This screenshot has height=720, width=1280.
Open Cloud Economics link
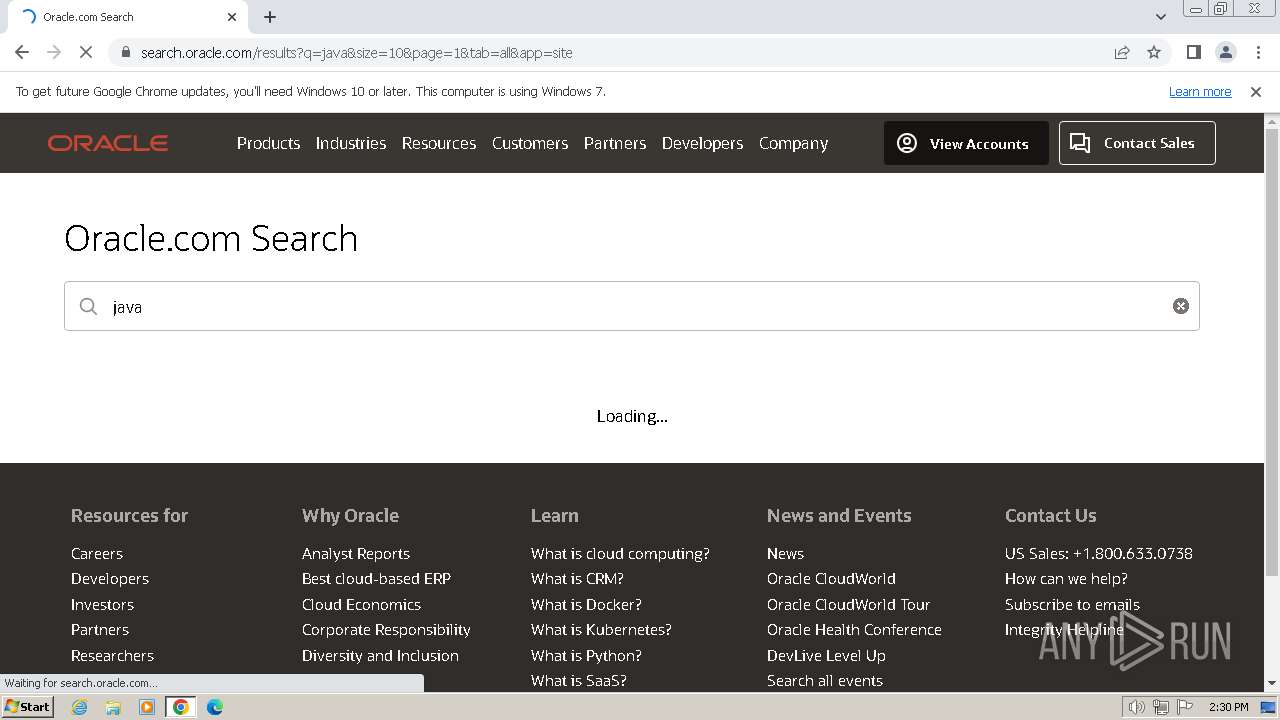(361, 604)
